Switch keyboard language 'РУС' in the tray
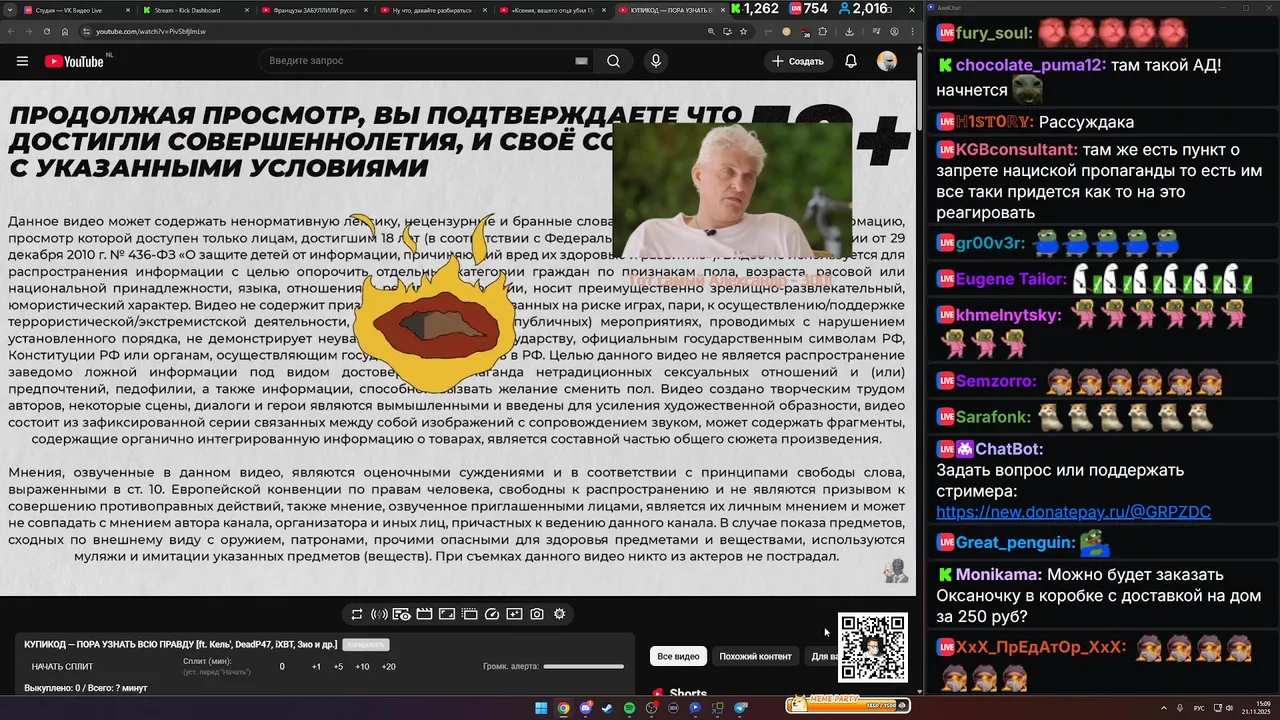 tap(1199, 708)
